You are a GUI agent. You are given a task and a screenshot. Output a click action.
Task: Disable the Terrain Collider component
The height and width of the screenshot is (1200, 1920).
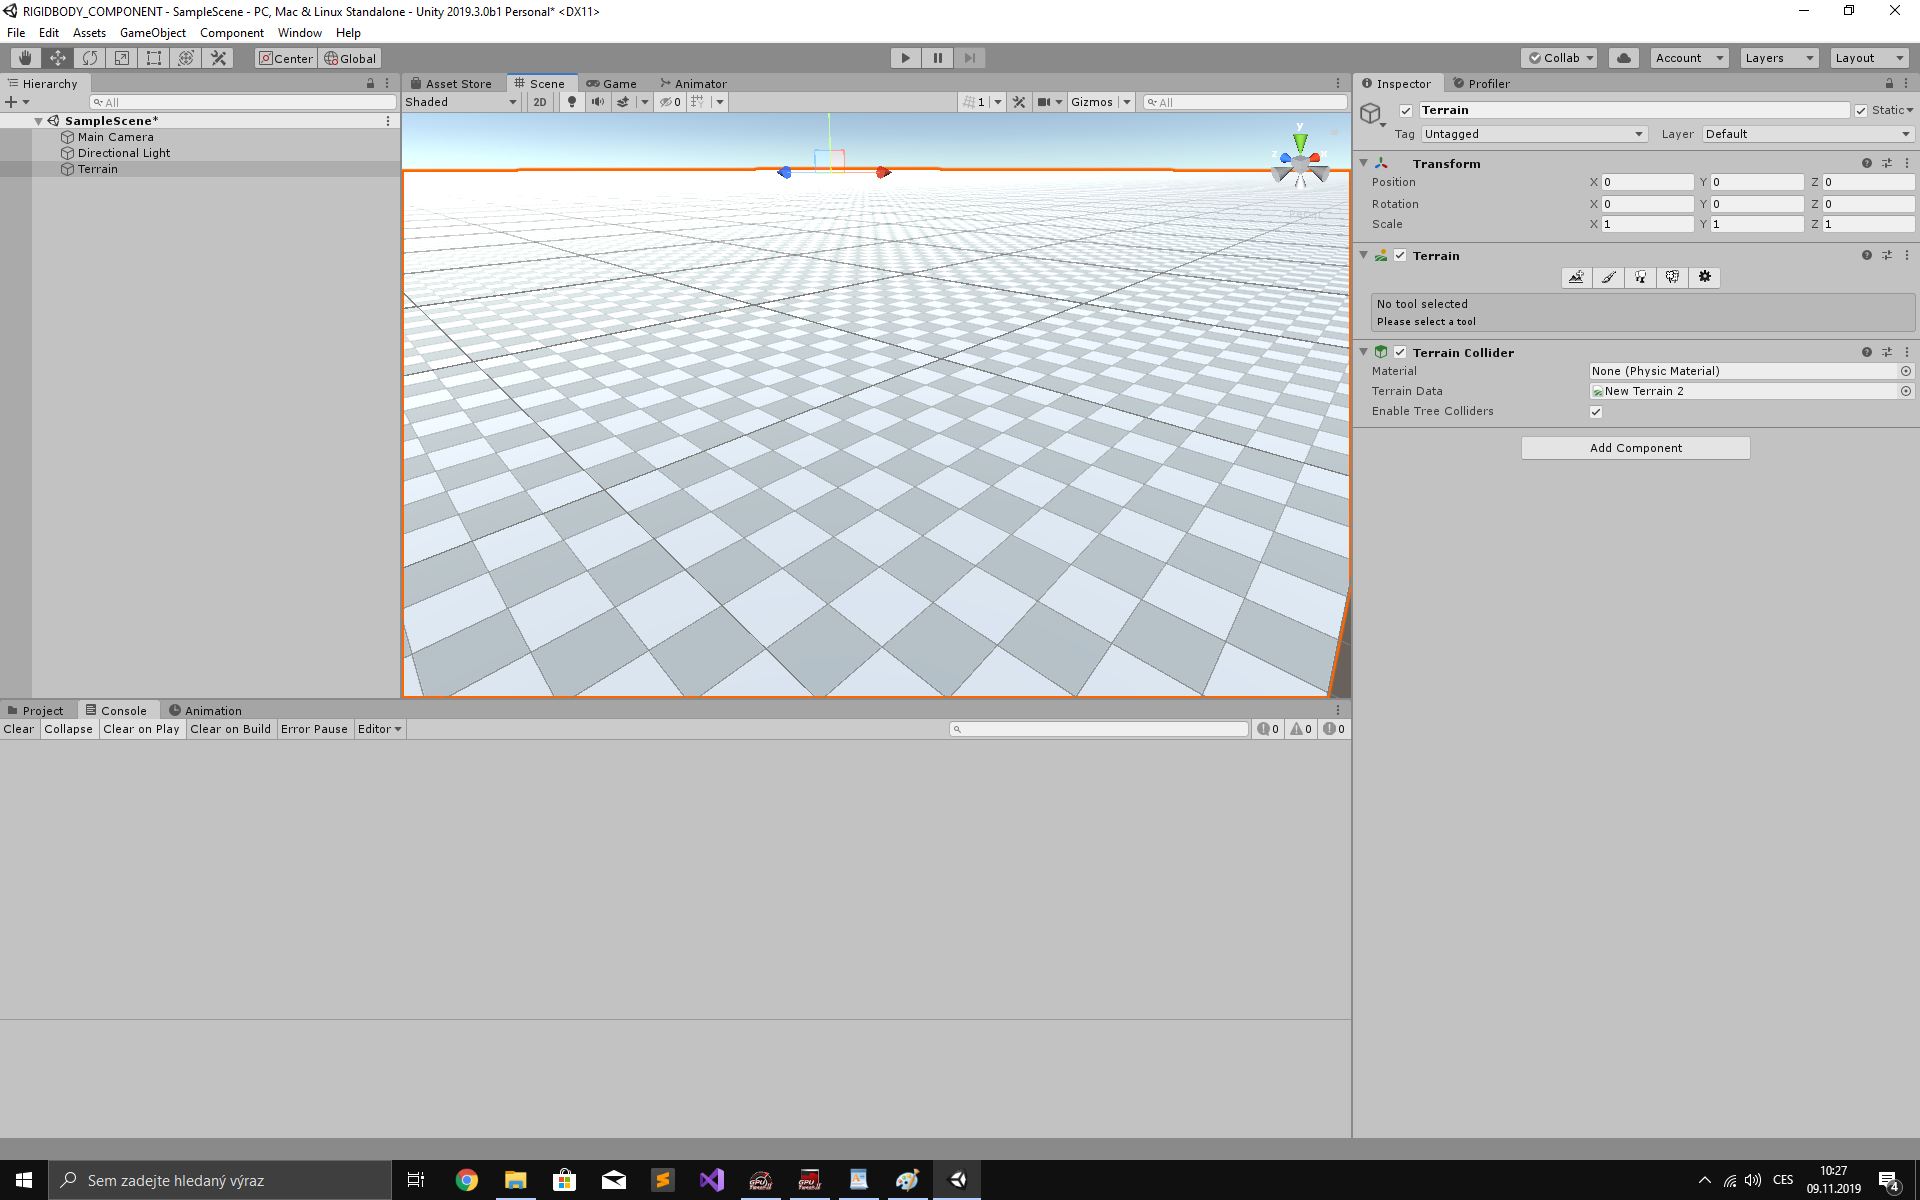coord(1400,352)
